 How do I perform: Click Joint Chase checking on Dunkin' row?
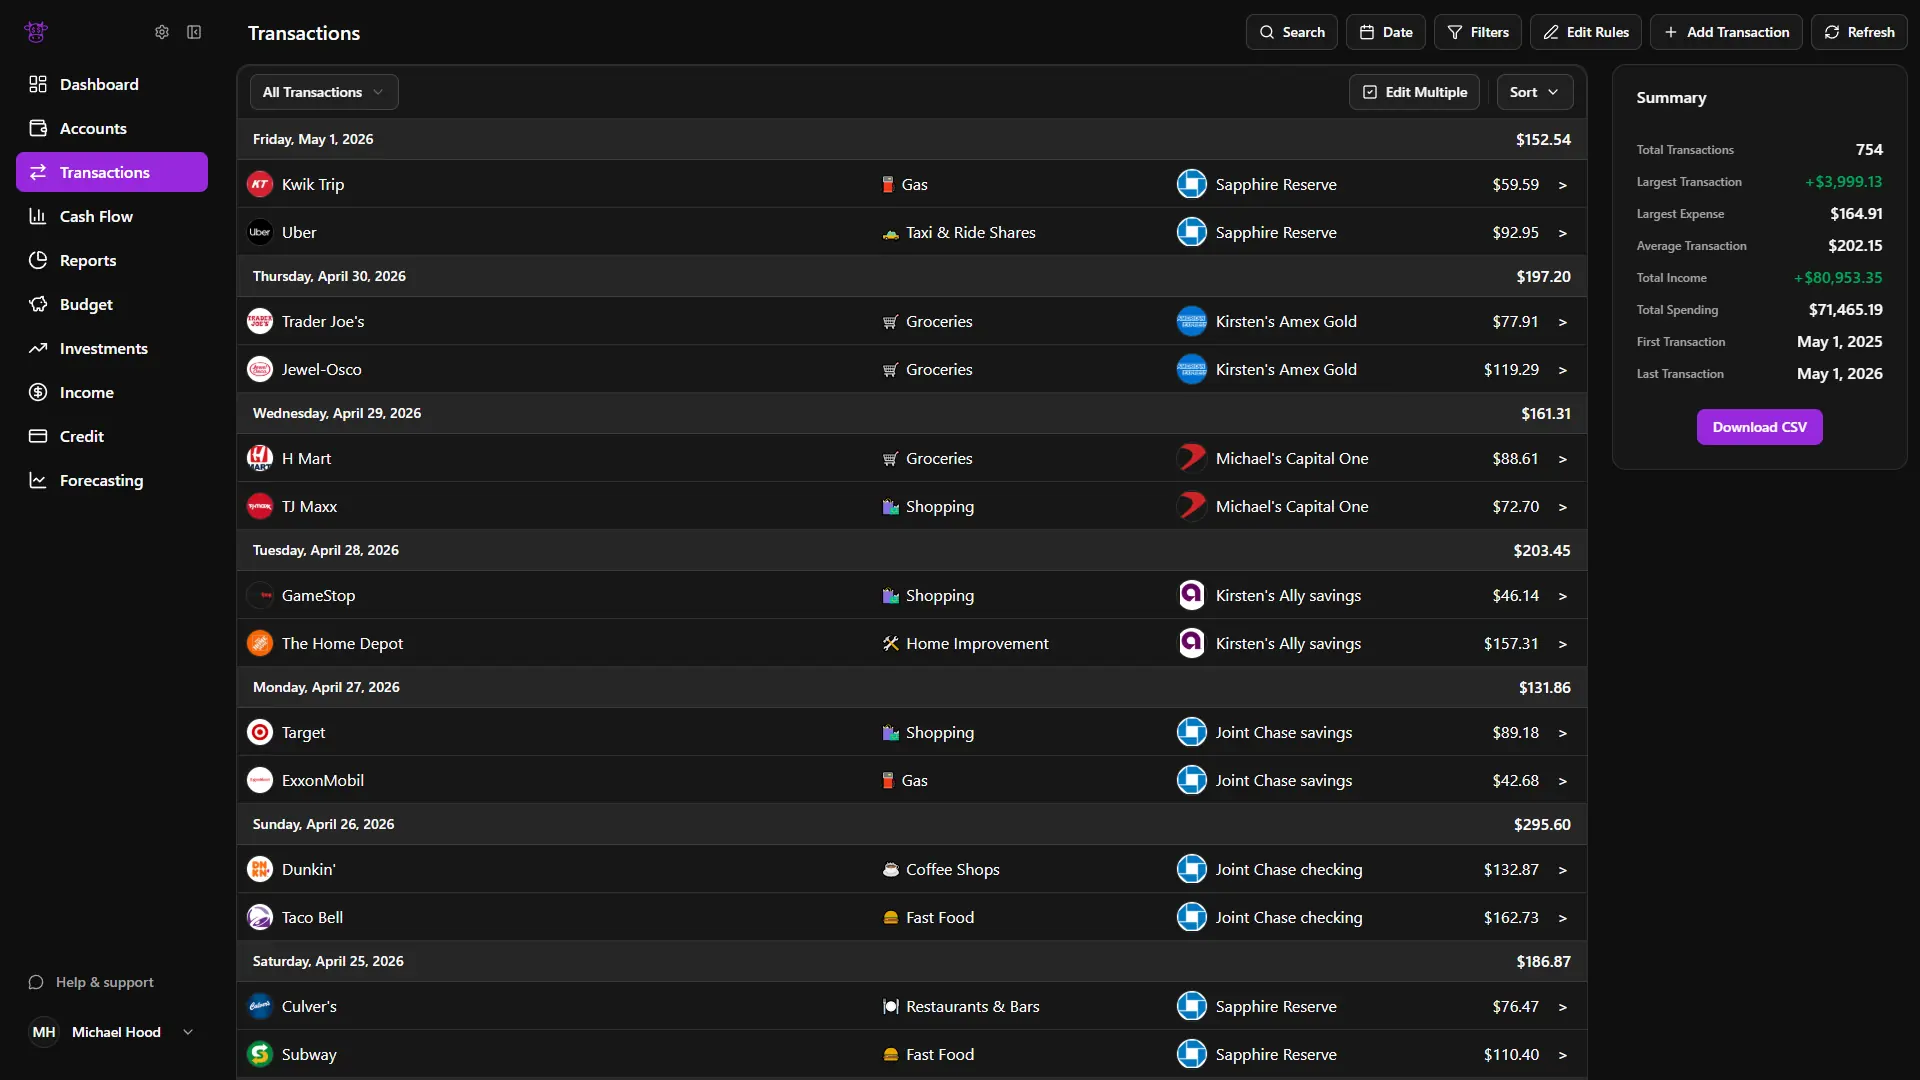[1289, 869]
